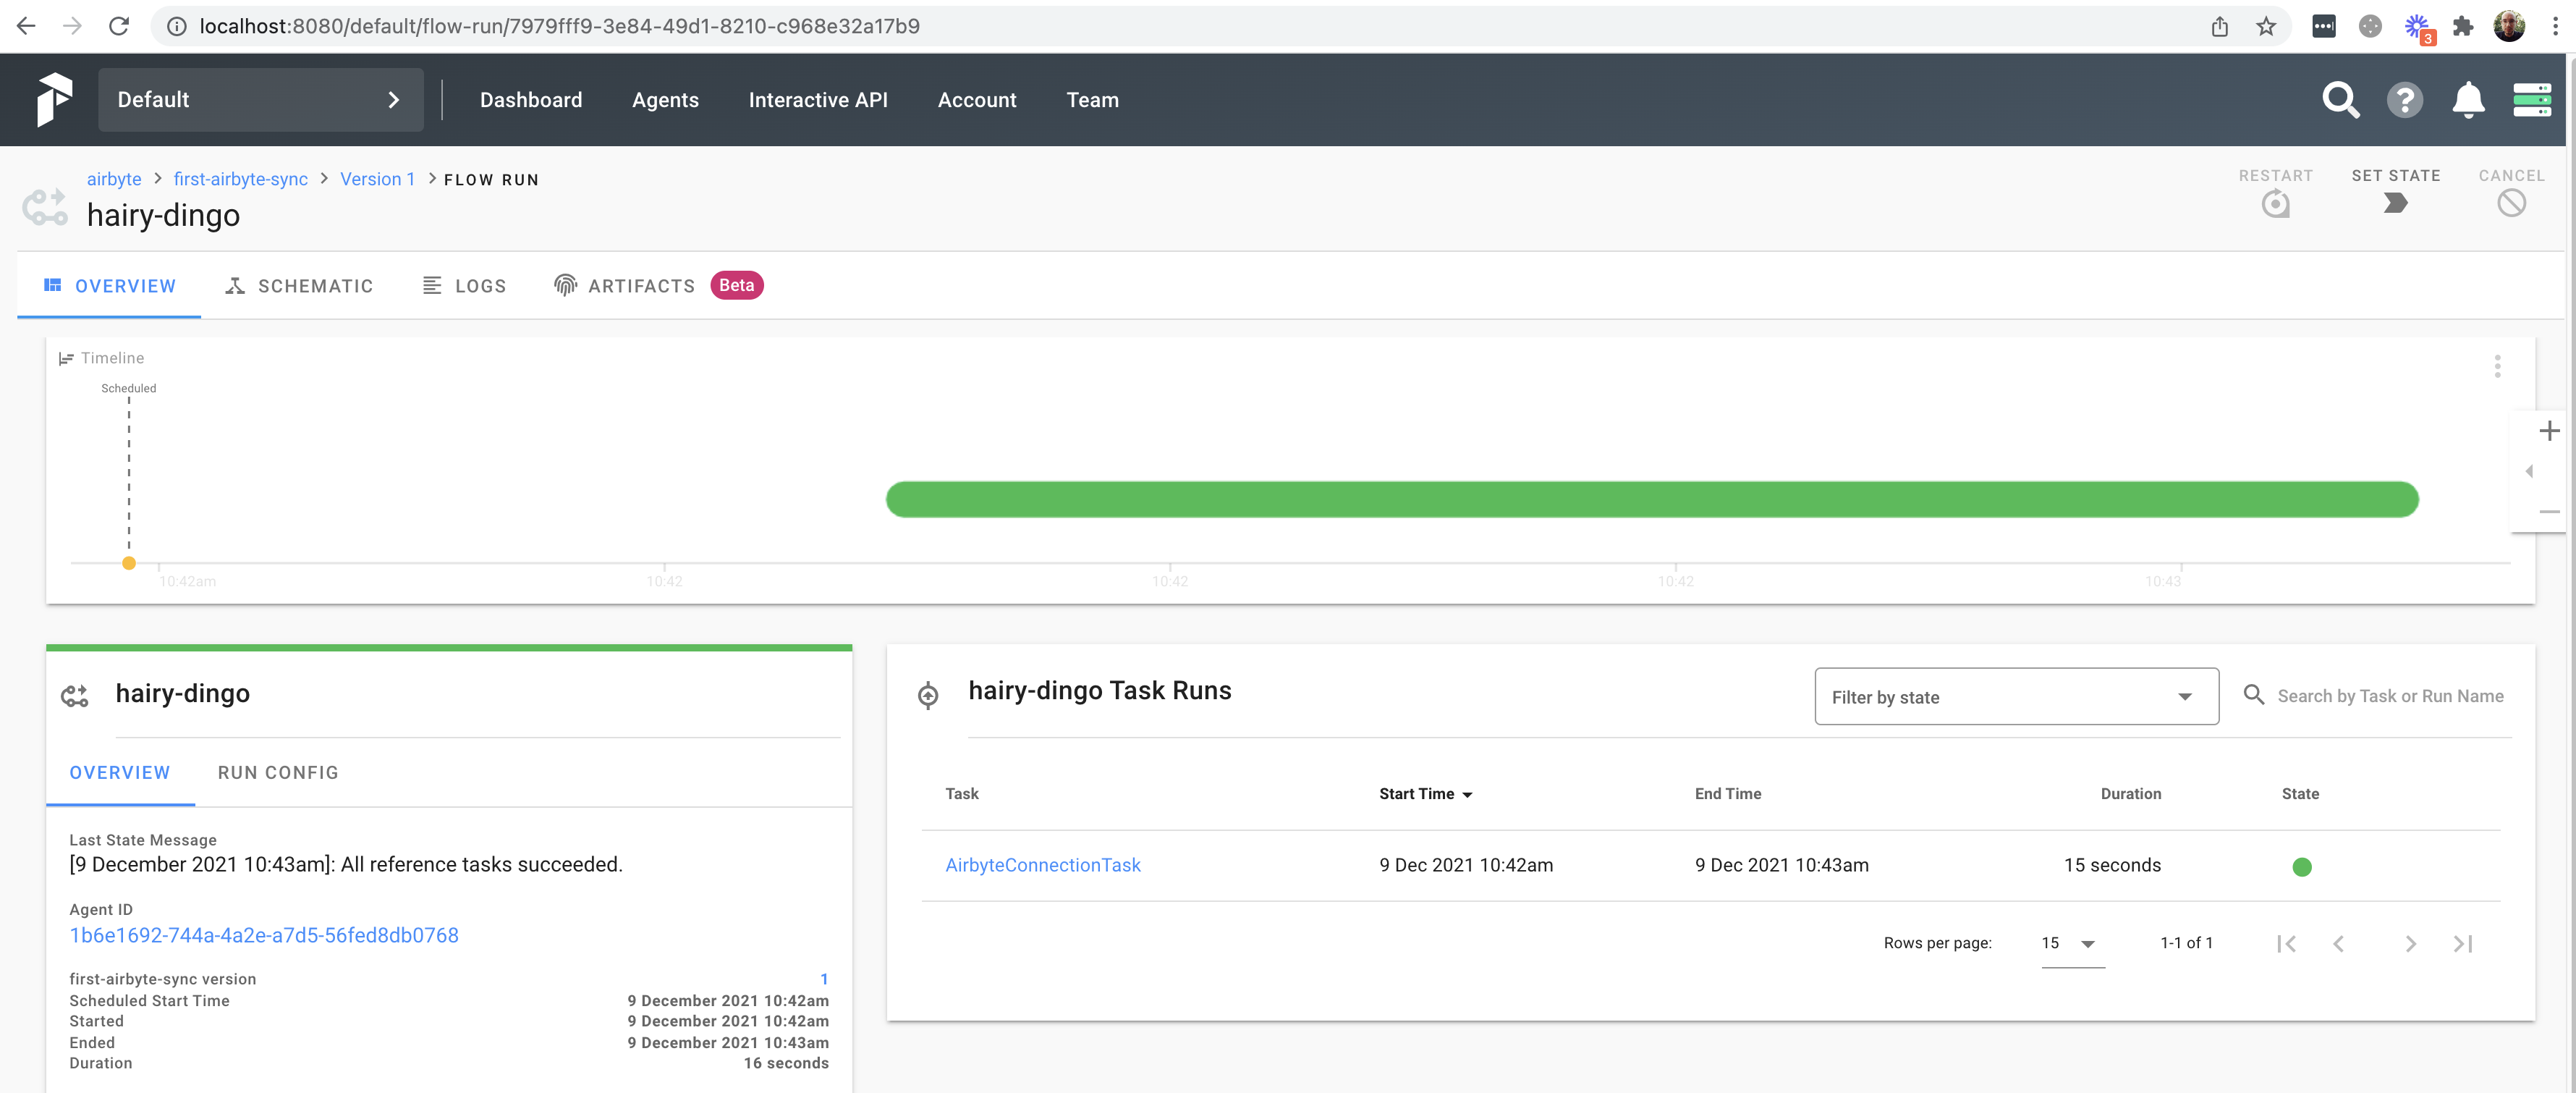2576x1093 pixels.
Task: Open the AirbyteConnectionTask link
Action: coord(1042,865)
